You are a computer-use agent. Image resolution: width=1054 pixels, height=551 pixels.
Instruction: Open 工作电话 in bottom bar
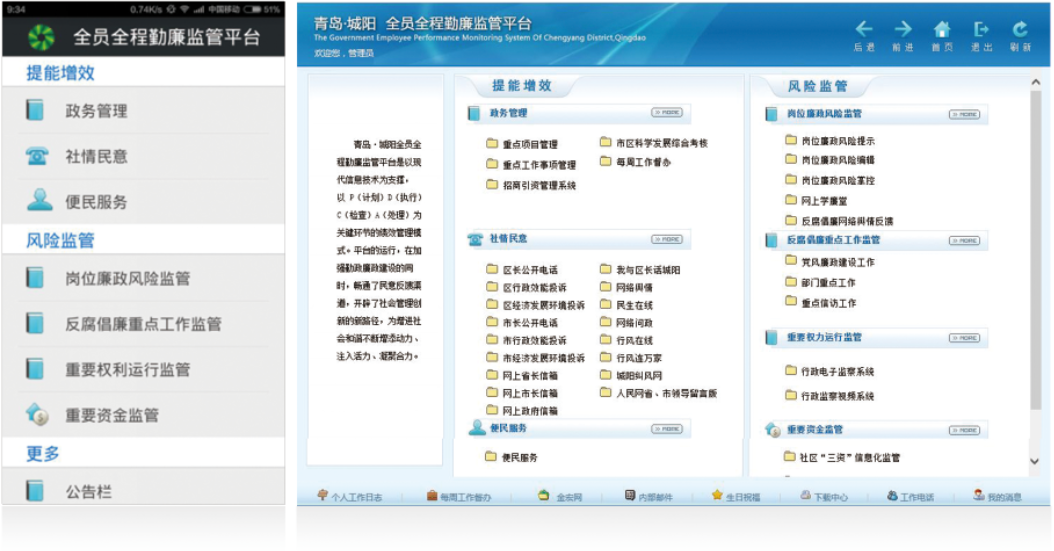[911, 497]
